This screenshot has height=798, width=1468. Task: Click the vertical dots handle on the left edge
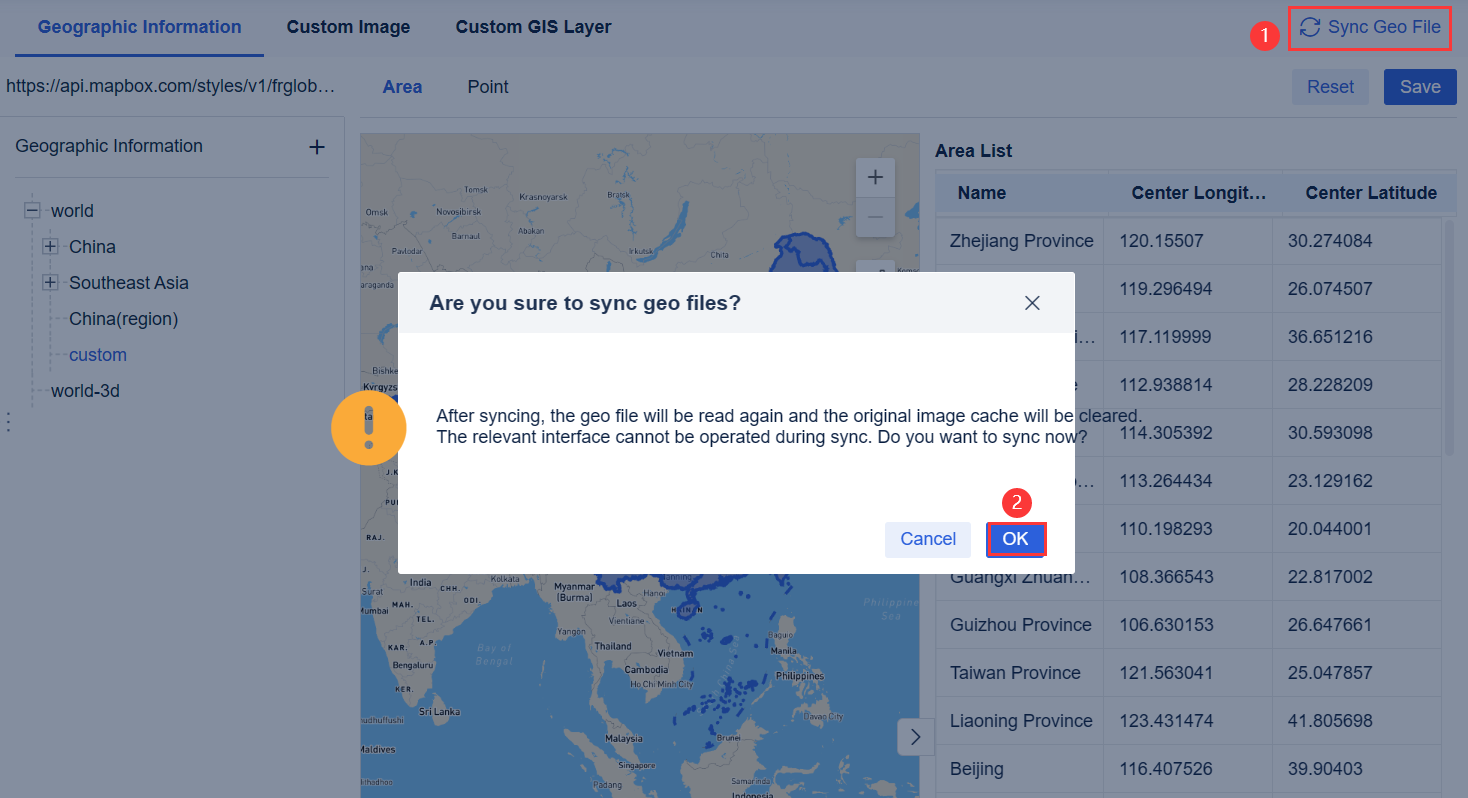pos(8,421)
